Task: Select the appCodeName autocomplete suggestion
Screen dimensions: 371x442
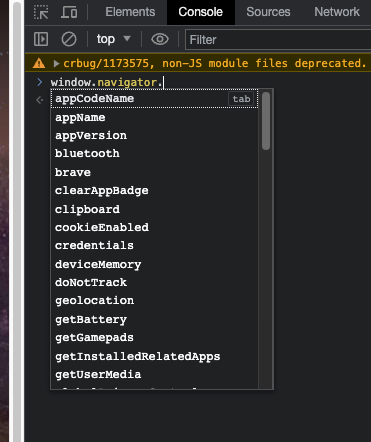Action: [154, 99]
